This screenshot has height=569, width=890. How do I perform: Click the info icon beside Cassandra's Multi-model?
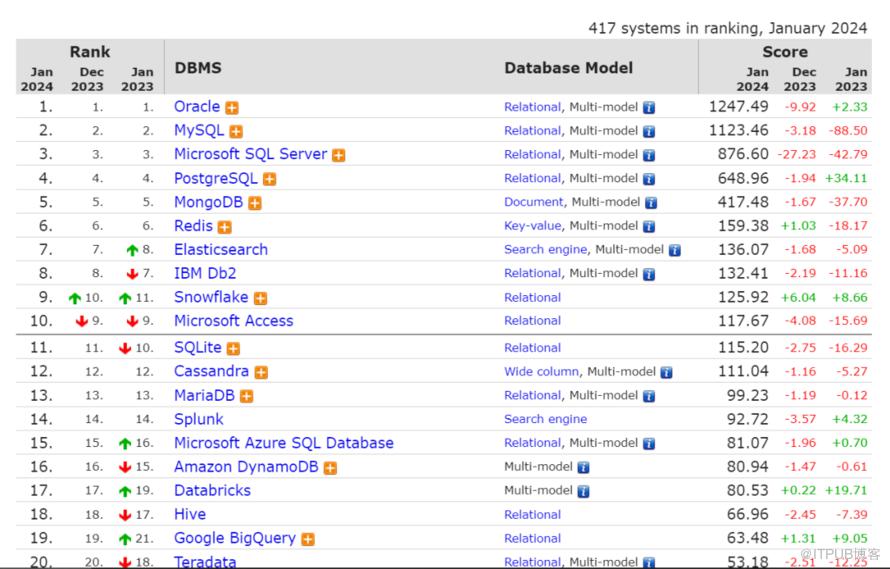click(667, 372)
